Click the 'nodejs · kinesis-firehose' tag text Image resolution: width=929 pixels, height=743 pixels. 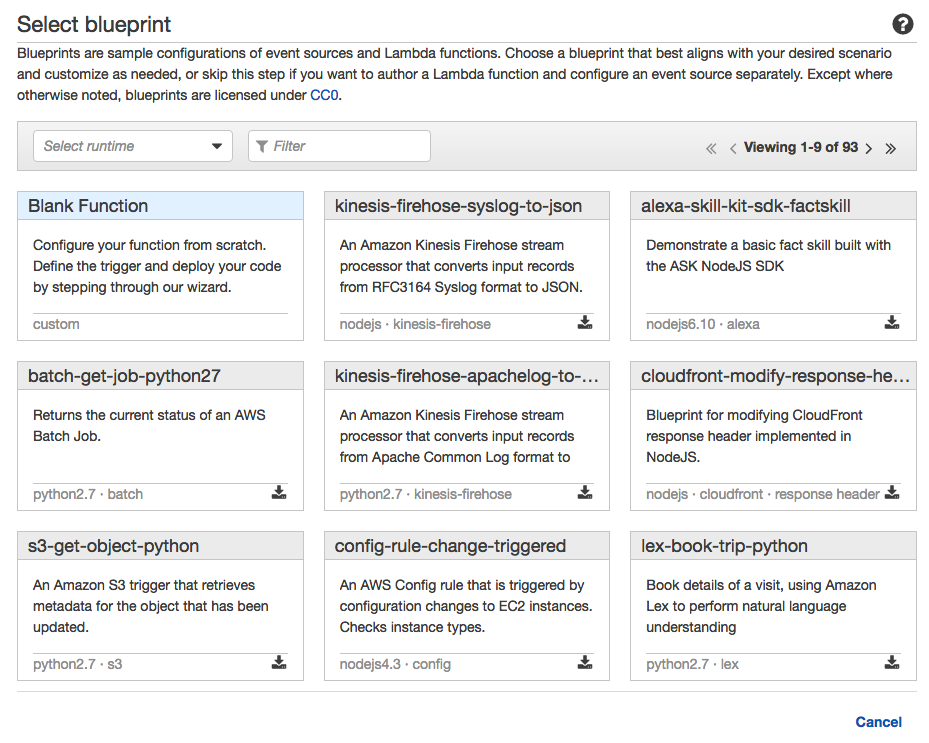tap(415, 324)
